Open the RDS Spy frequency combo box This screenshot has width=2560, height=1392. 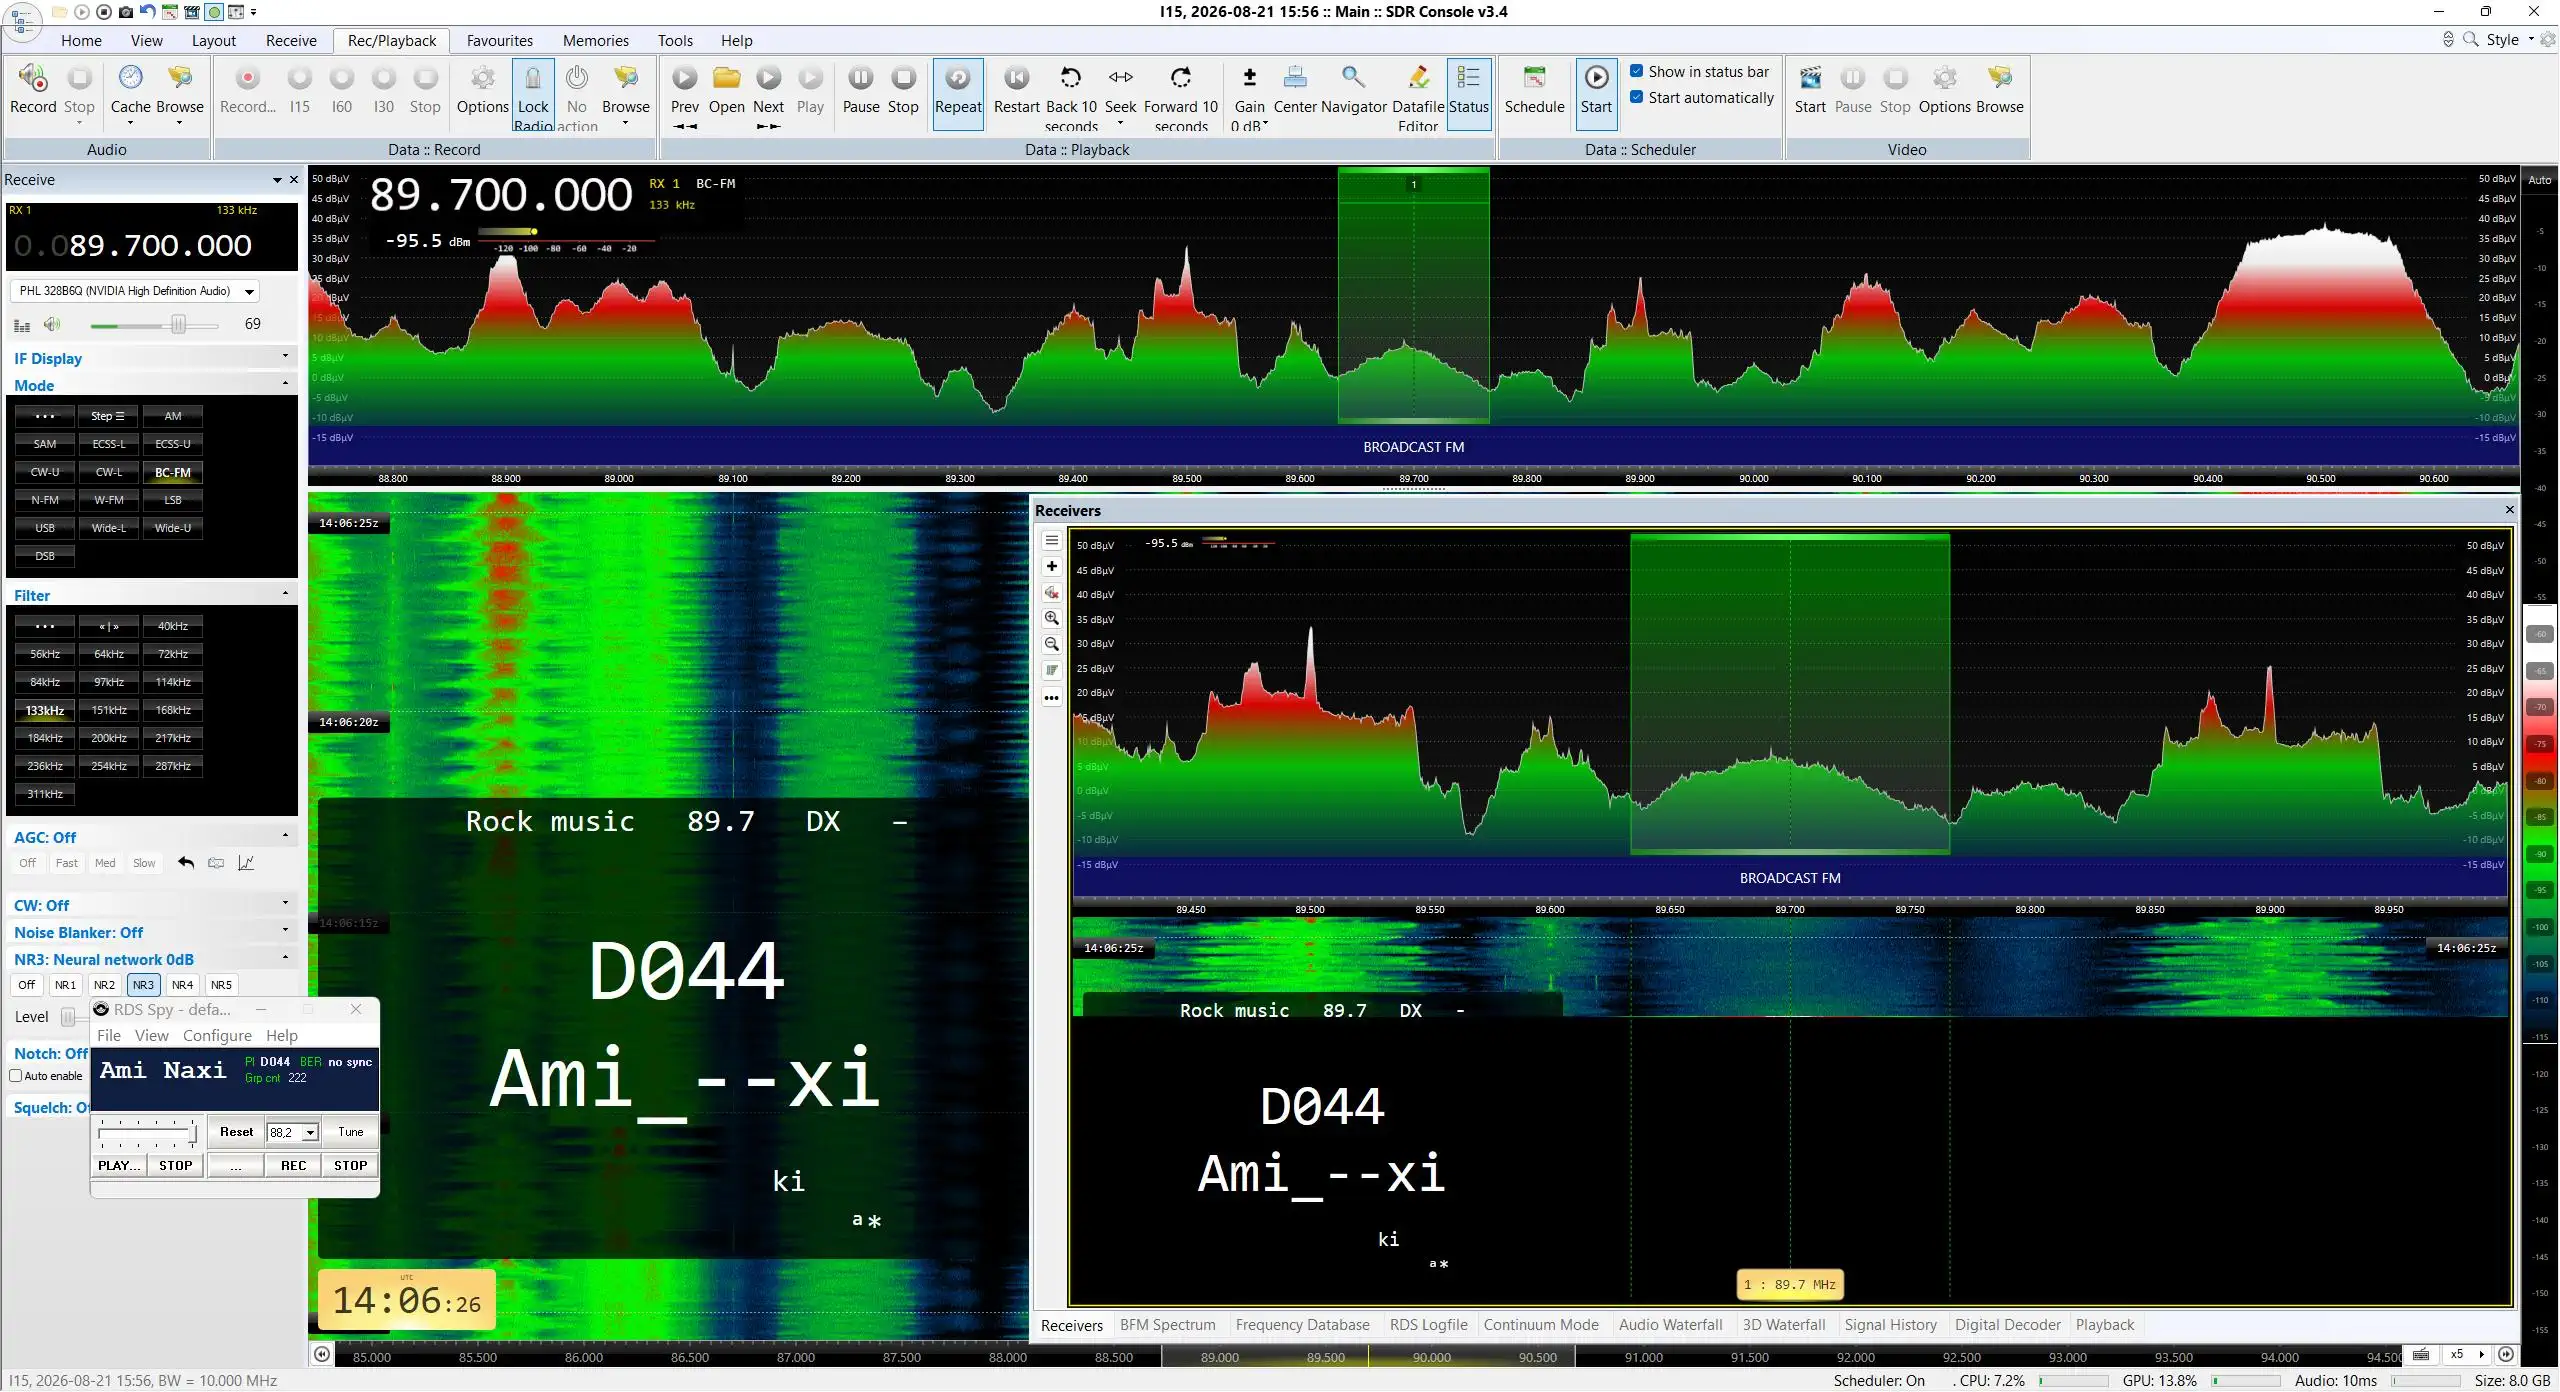pyautogui.click(x=293, y=1132)
